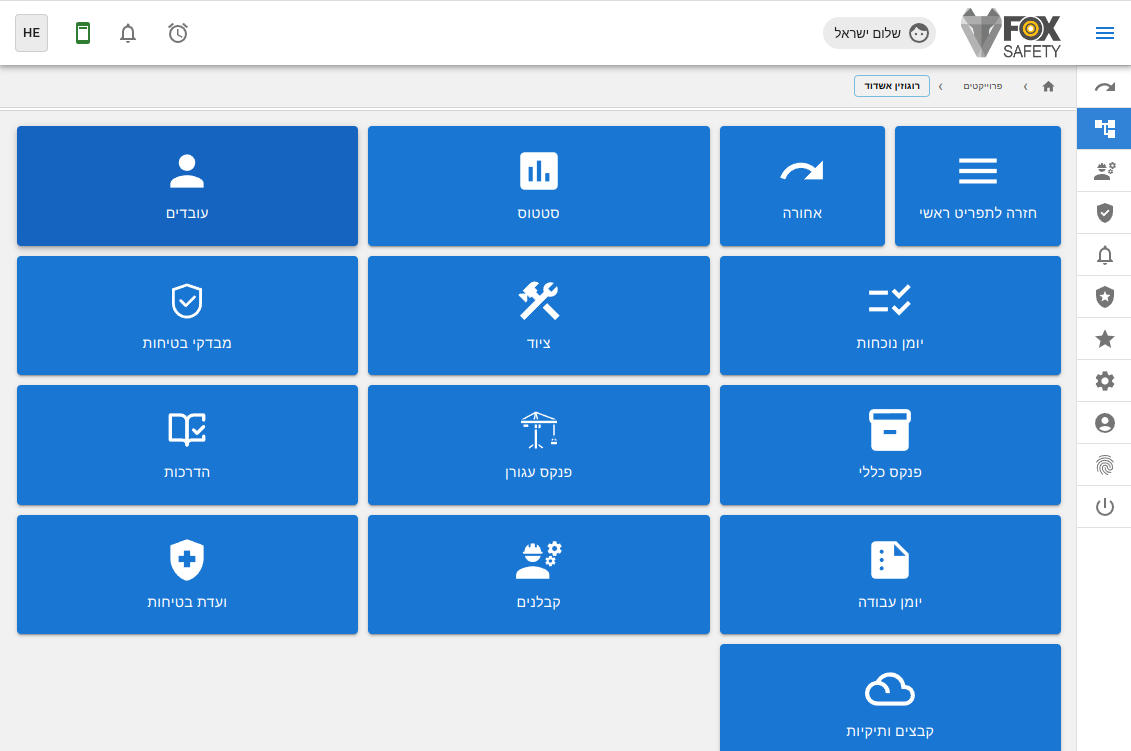This screenshot has width=1131, height=751.
Task: Switch language using the HE button
Action: coord(32,33)
